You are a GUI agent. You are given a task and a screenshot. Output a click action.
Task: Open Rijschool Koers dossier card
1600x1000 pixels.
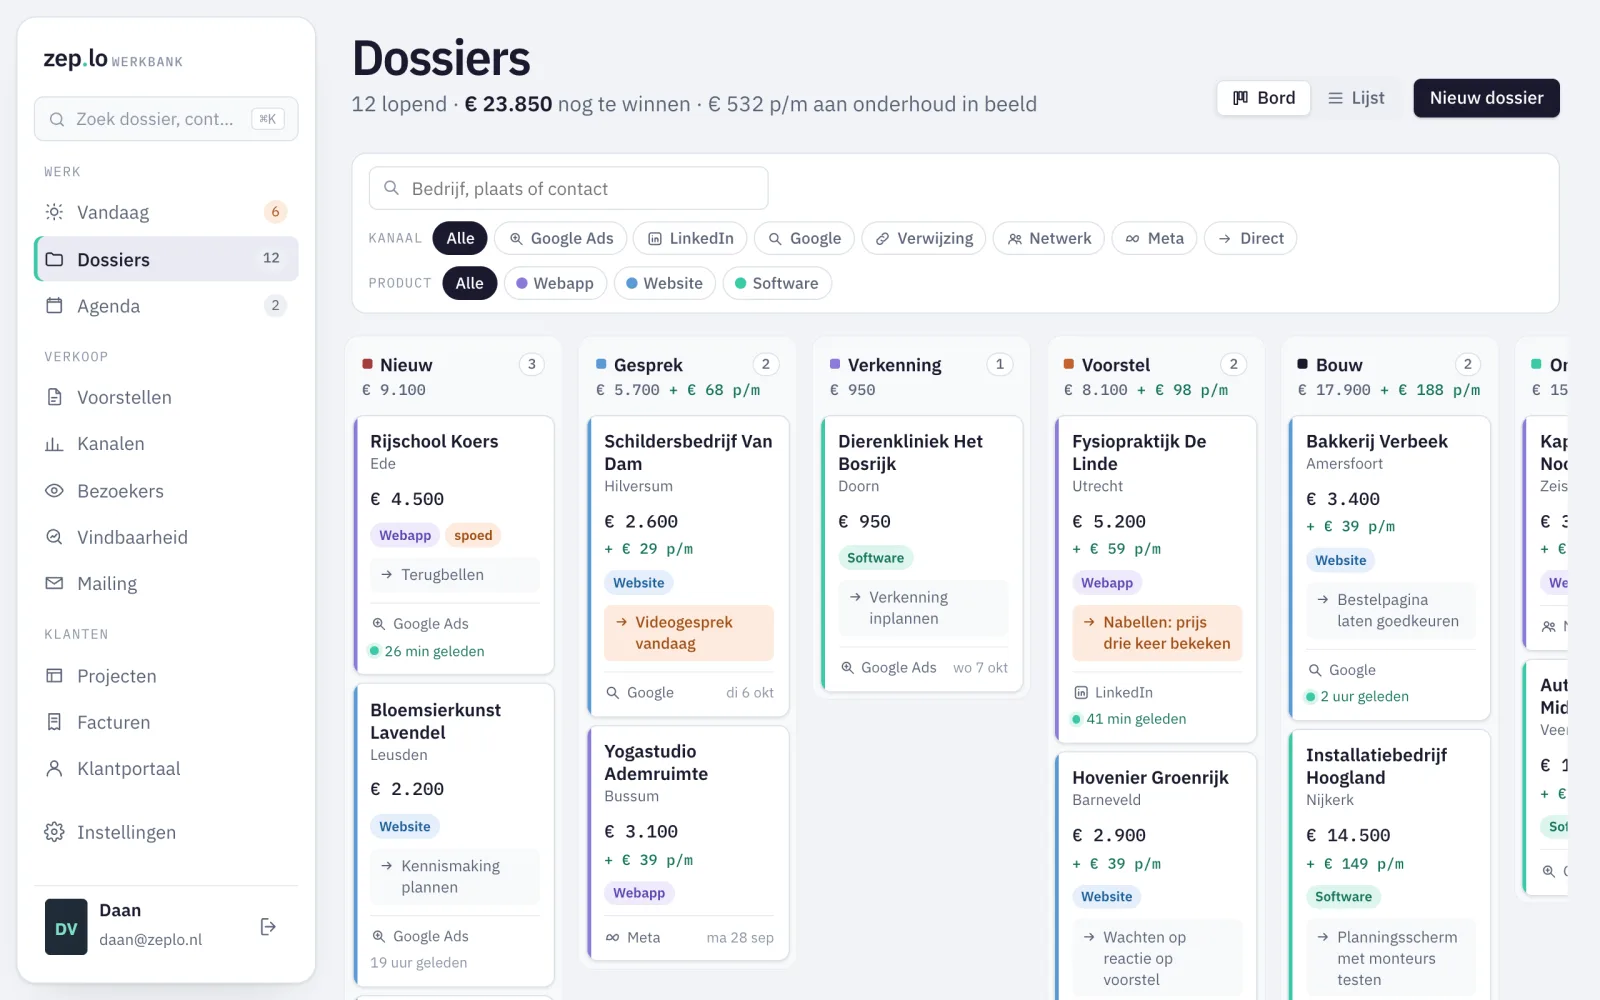point(455,545)
